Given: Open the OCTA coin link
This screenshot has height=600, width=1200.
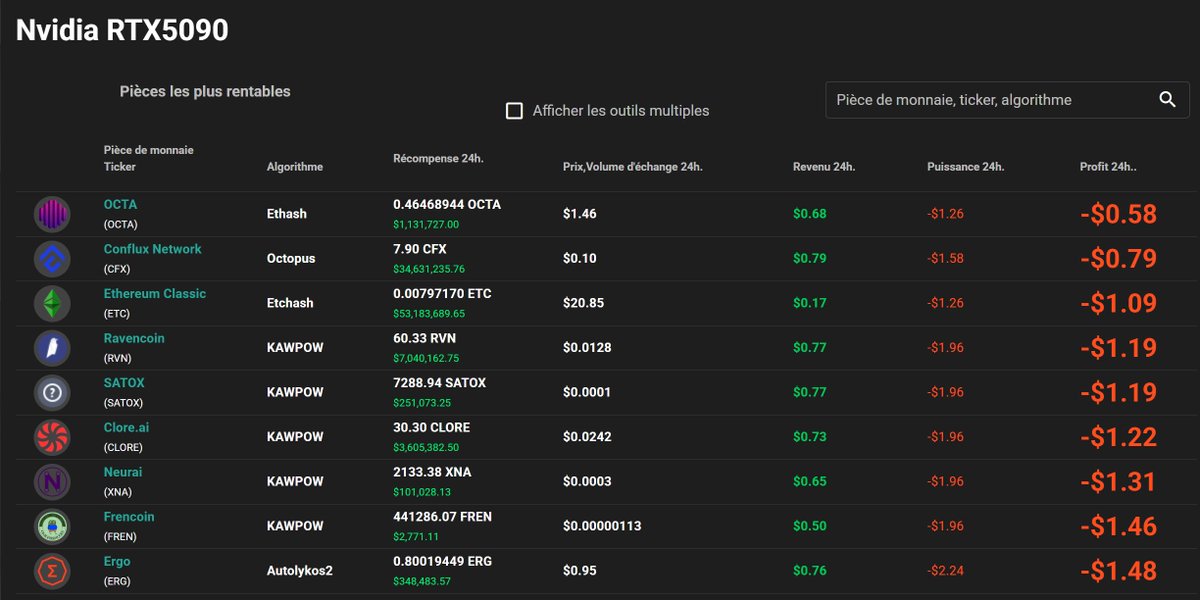Looking at the screenshot, I should (x=120, y=204).
